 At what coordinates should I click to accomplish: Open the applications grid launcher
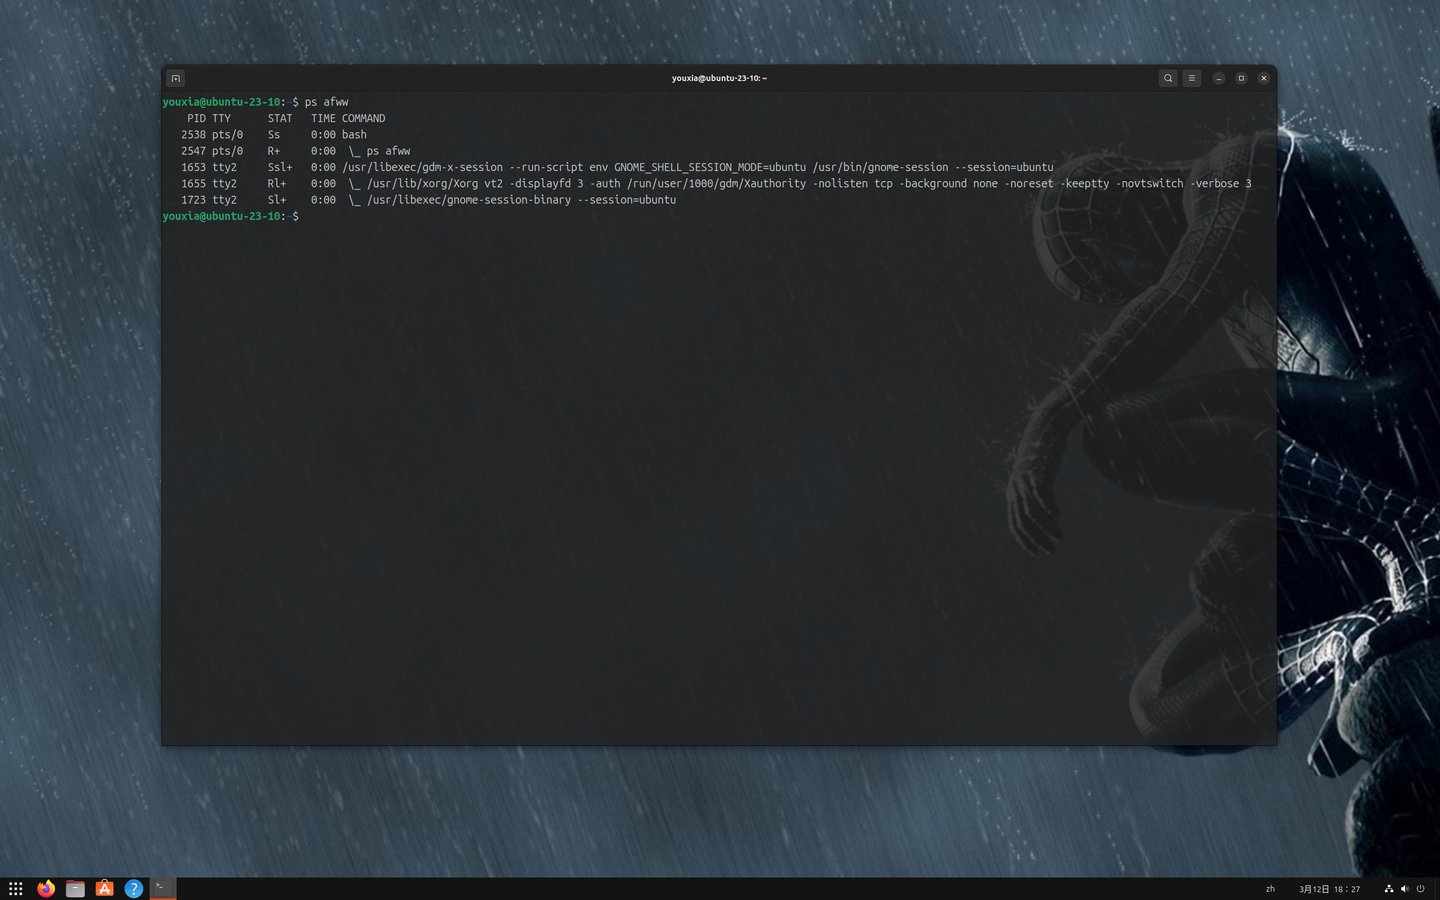[x=15, y=888]
